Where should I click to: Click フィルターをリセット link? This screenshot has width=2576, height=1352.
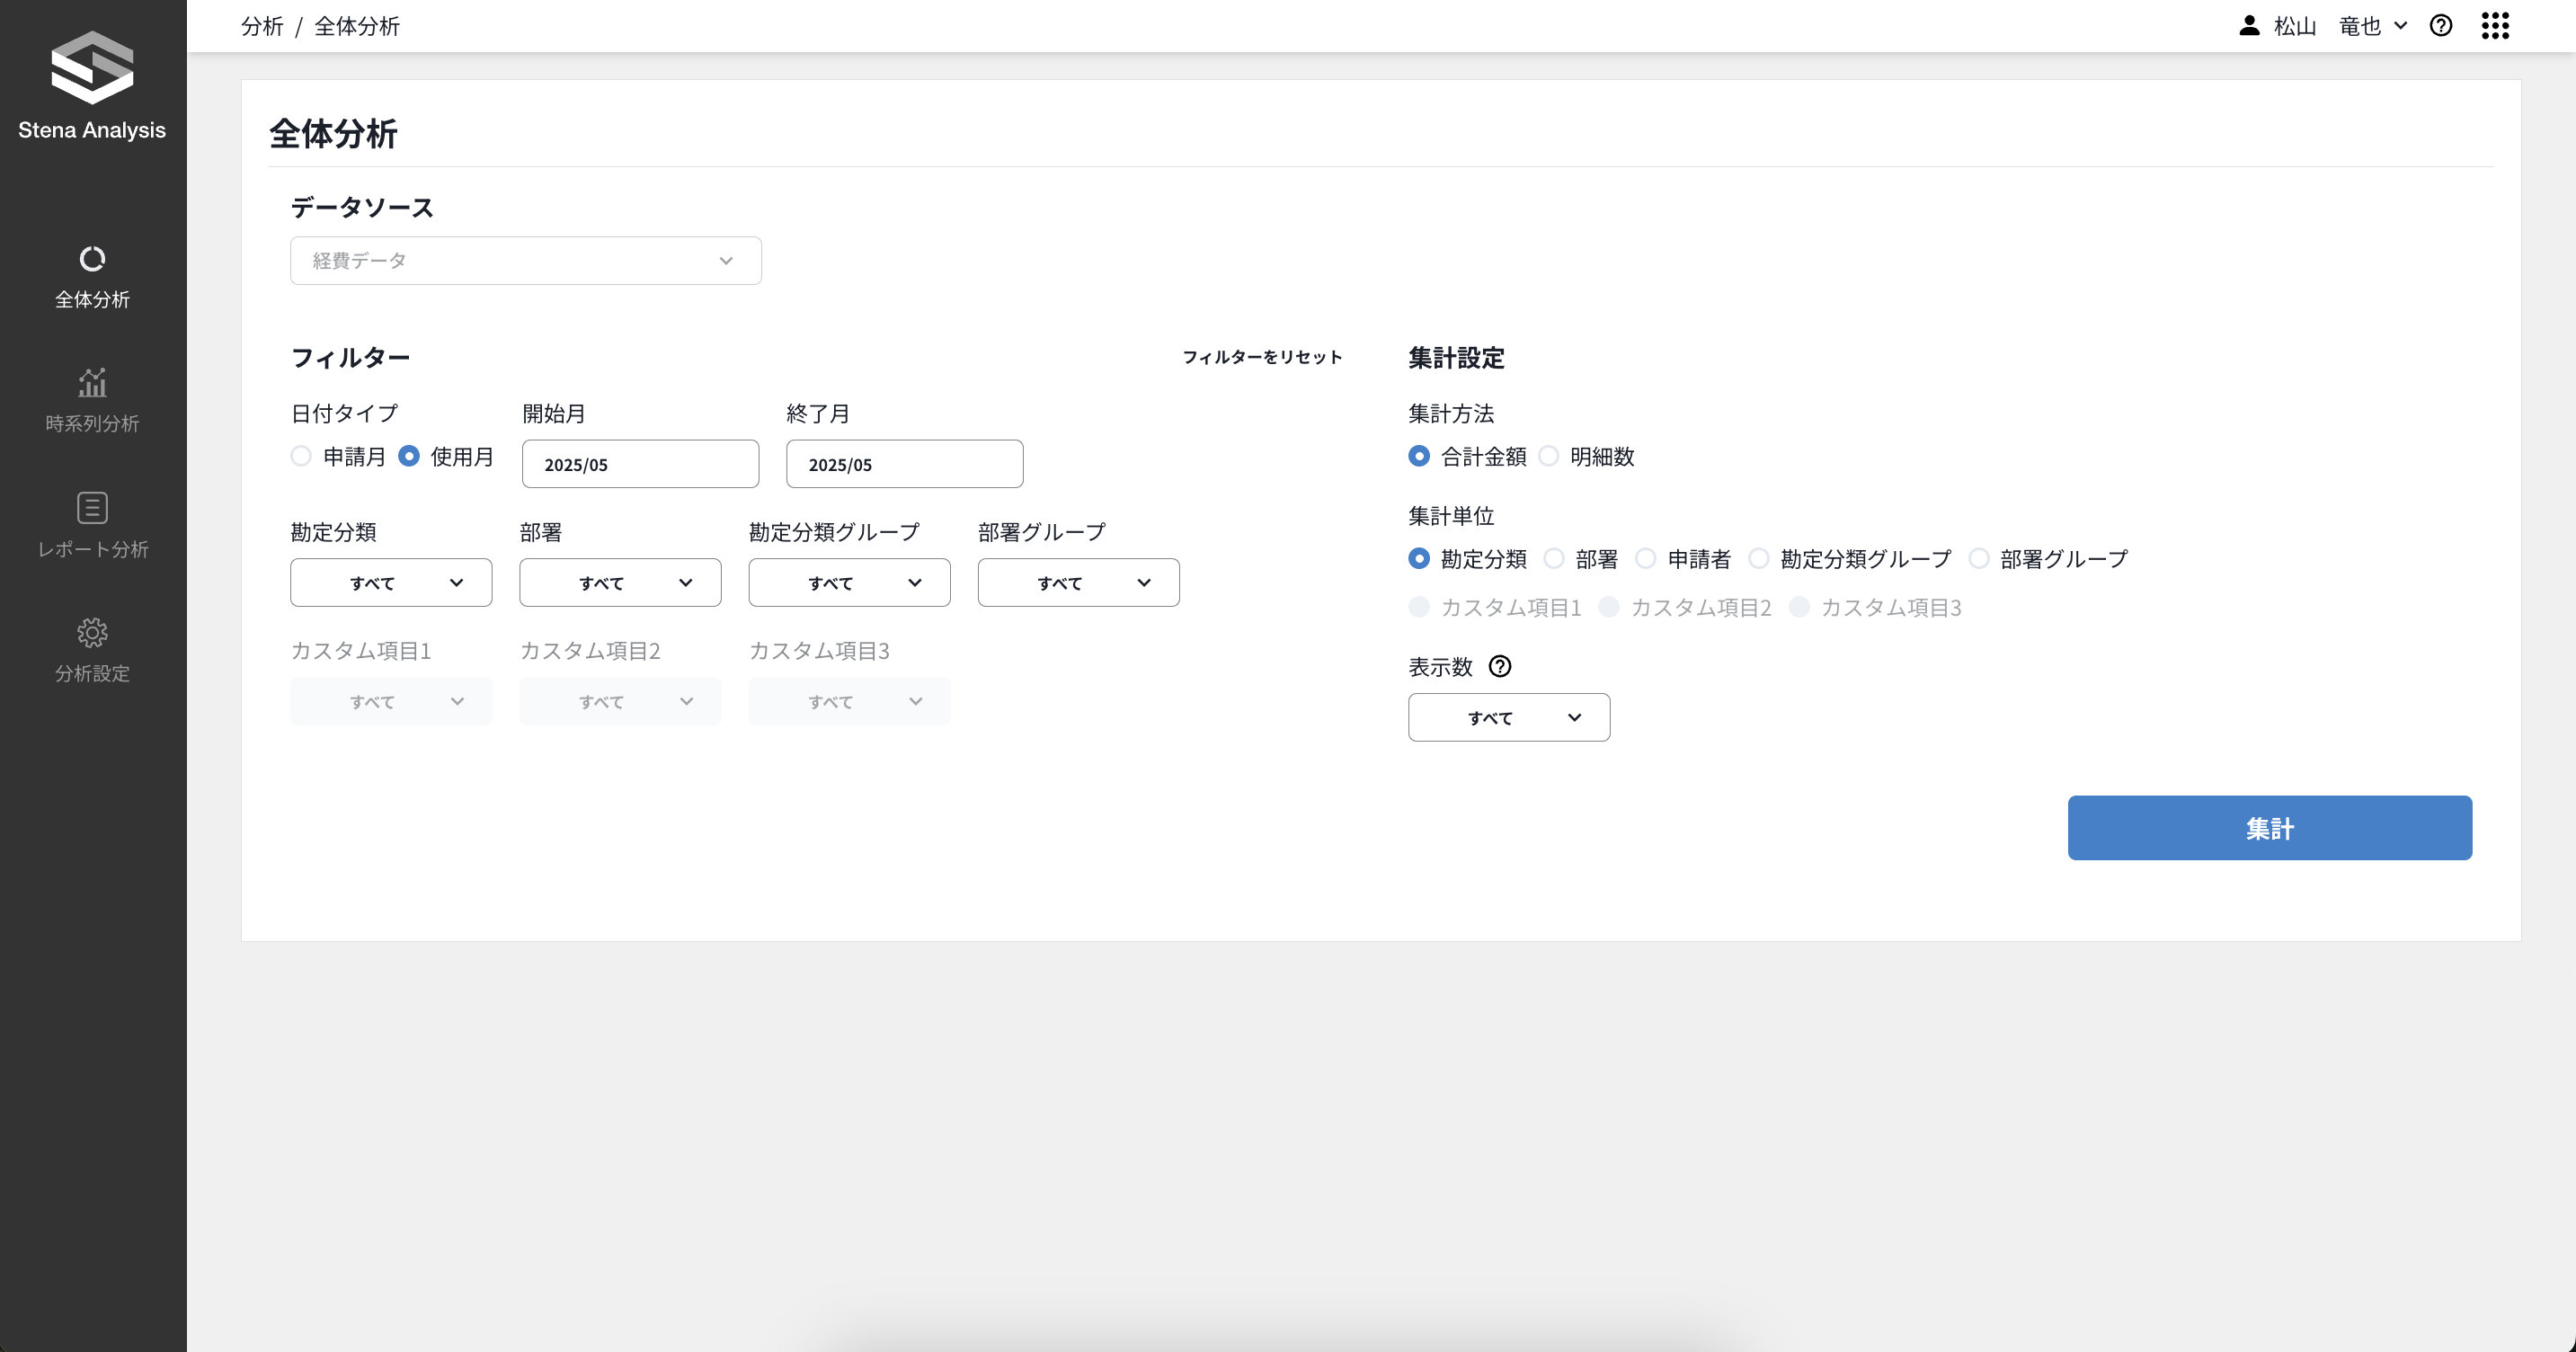coord(1262,357)
